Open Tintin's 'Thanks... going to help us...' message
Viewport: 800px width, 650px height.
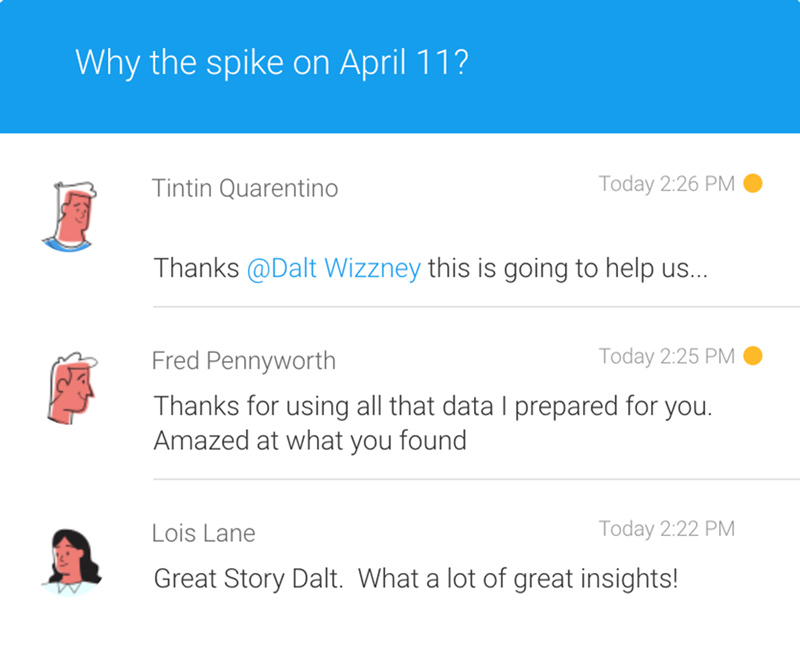point(431,268)
